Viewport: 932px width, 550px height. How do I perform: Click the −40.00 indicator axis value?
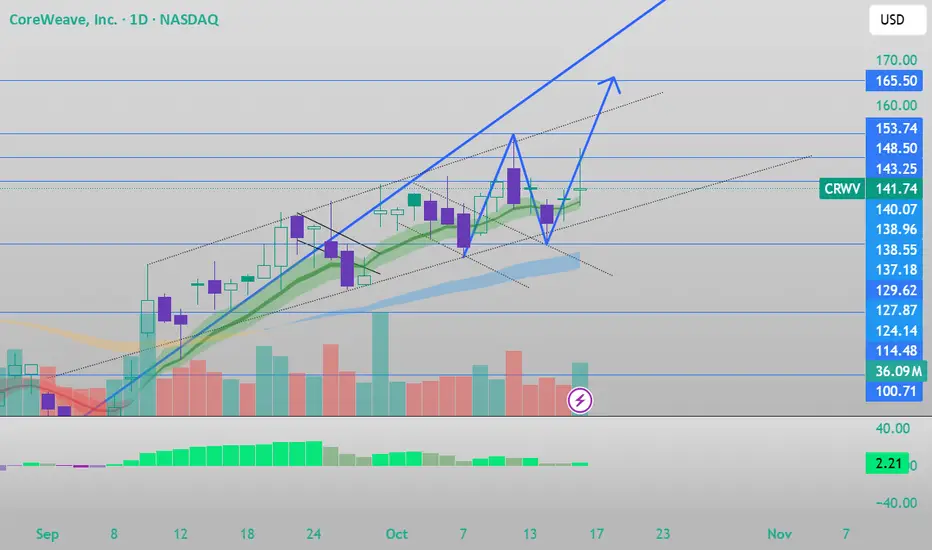coord(896,503)
